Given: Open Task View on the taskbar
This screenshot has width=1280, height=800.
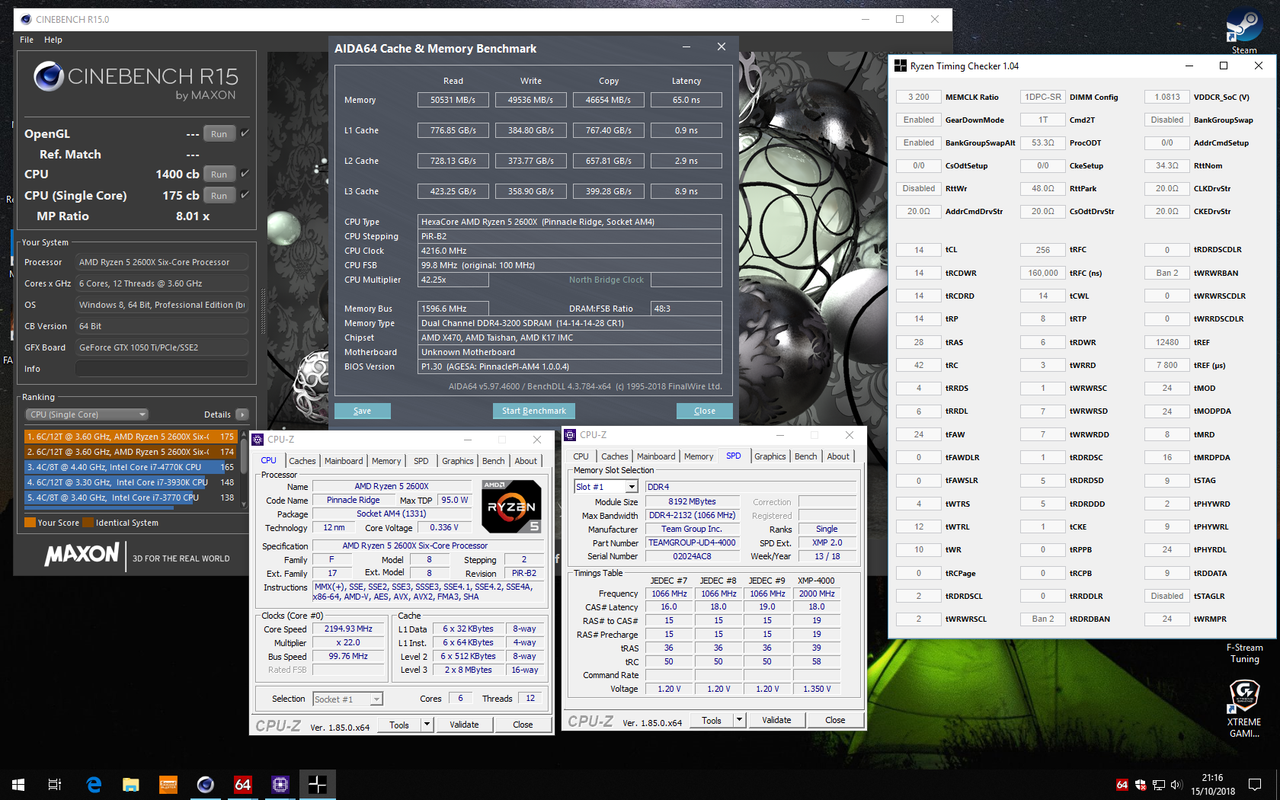Looking at the screenshot, I should pyautogui.click(x=55, y=785).
